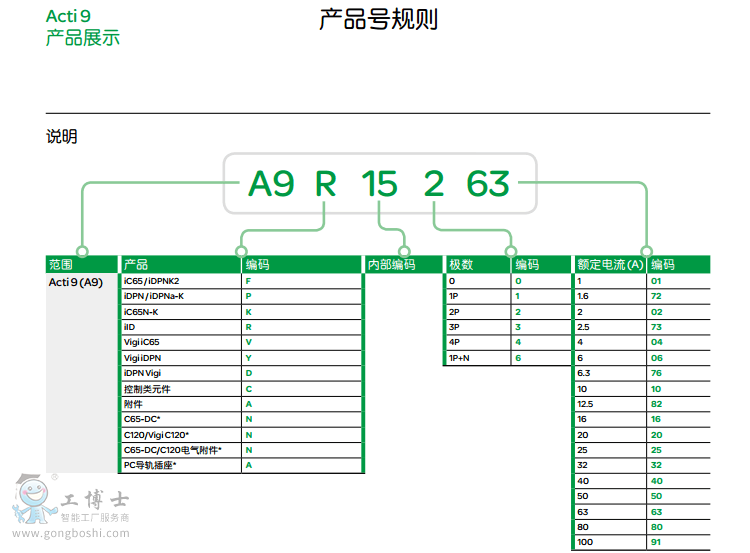Click the connector circle above the product 编码 column
Screen dimensions: 750x553
pos(242,251)
